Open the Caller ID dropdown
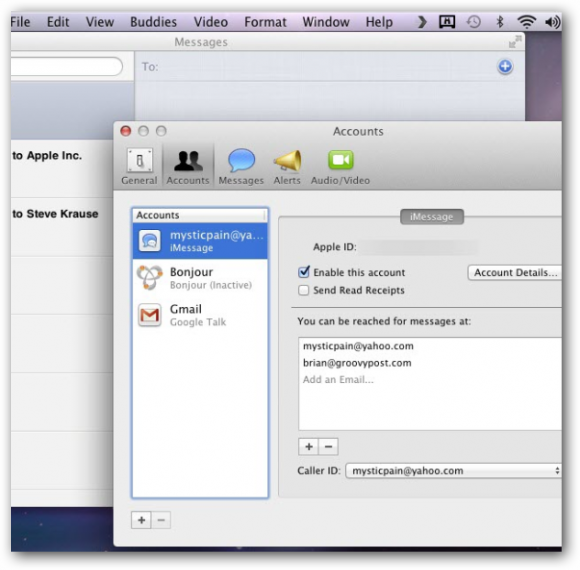 coord(453,471)
